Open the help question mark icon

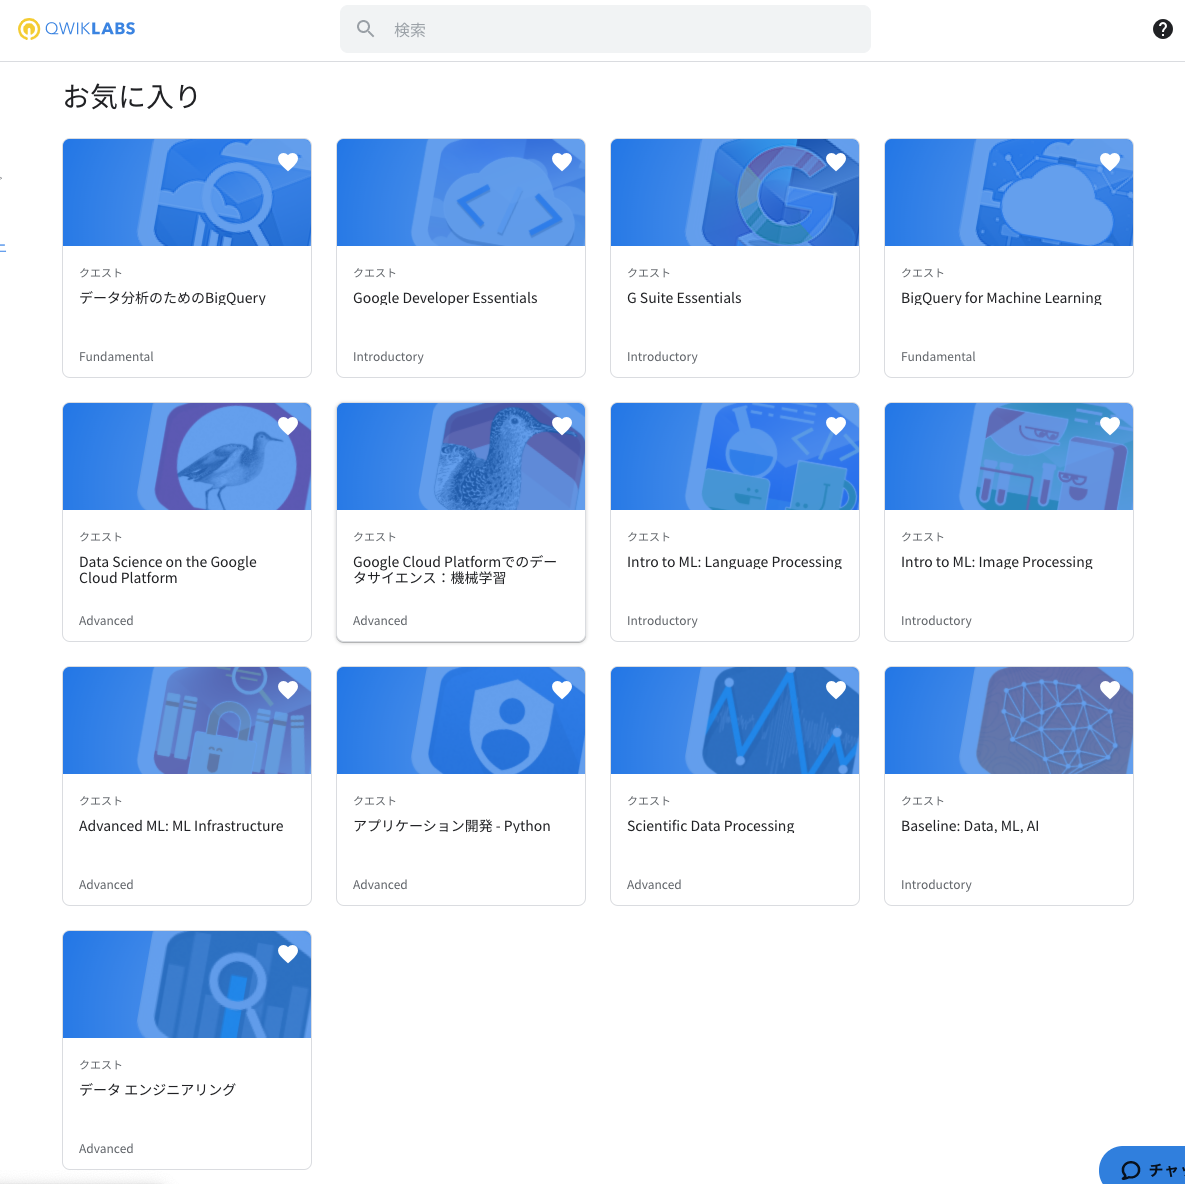pyautogui.click(x=1162, y=29)
